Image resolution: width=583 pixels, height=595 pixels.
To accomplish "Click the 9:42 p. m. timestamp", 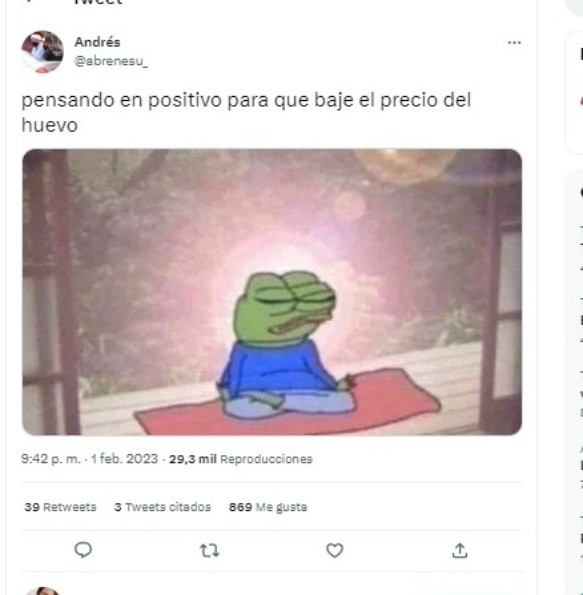I will pyautogui.click(x=50, y=459).
